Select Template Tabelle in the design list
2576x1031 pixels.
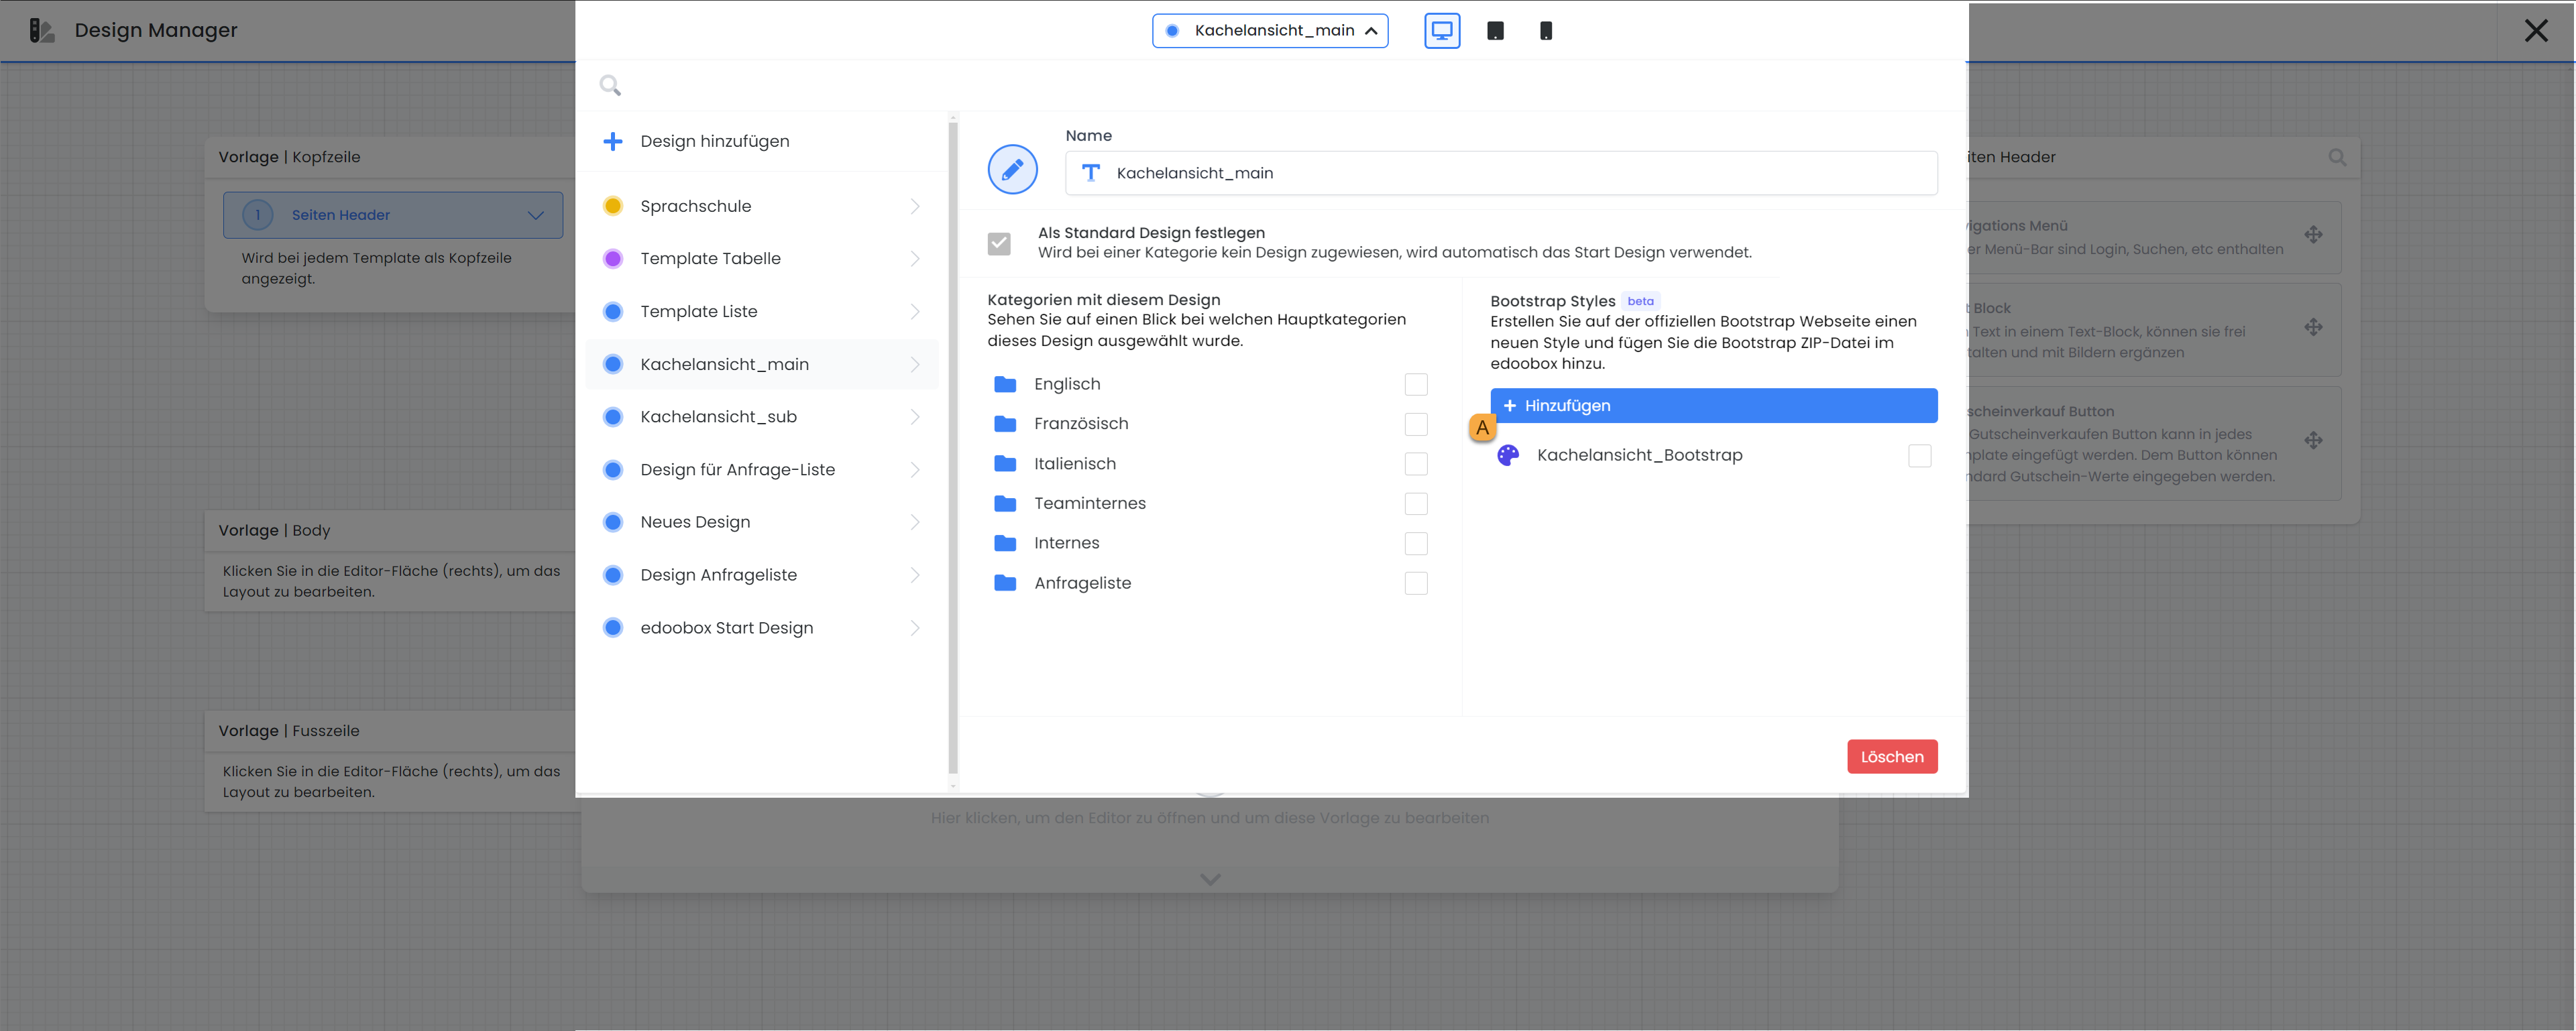710,259
